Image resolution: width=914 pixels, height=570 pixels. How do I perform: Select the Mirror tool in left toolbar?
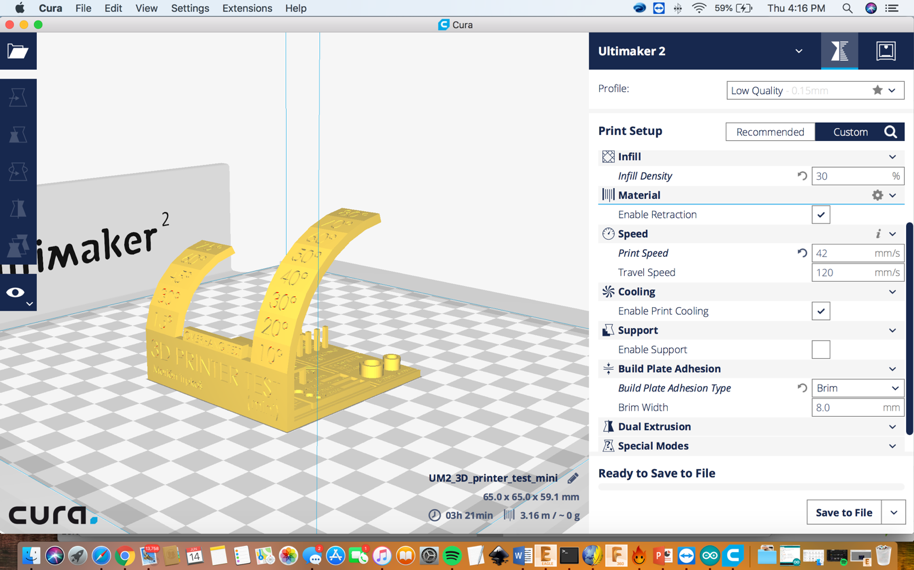[x=17, y=209]
